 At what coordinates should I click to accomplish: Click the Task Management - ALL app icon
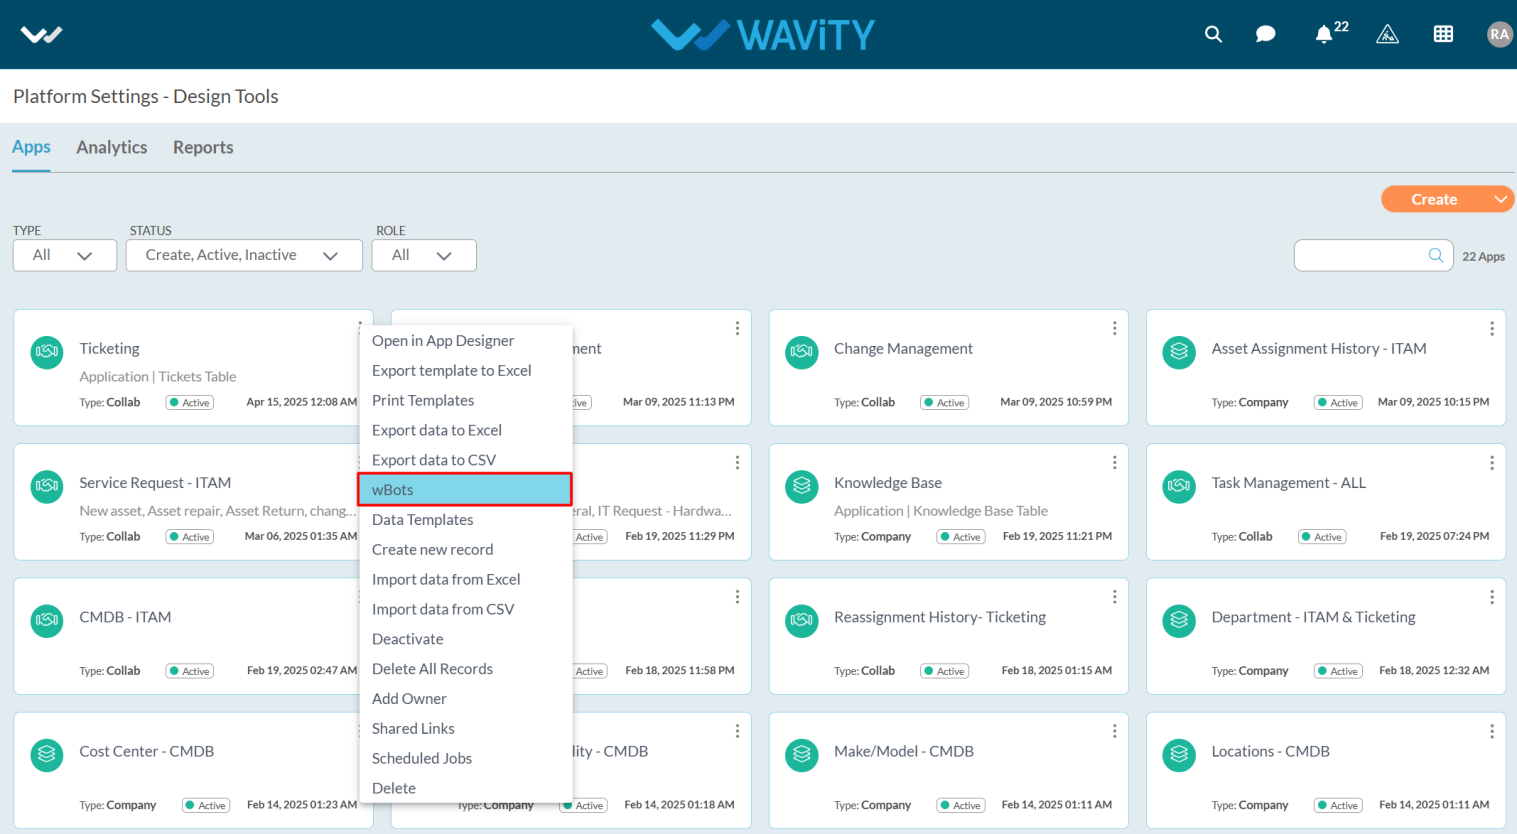tap(1179, 486)
